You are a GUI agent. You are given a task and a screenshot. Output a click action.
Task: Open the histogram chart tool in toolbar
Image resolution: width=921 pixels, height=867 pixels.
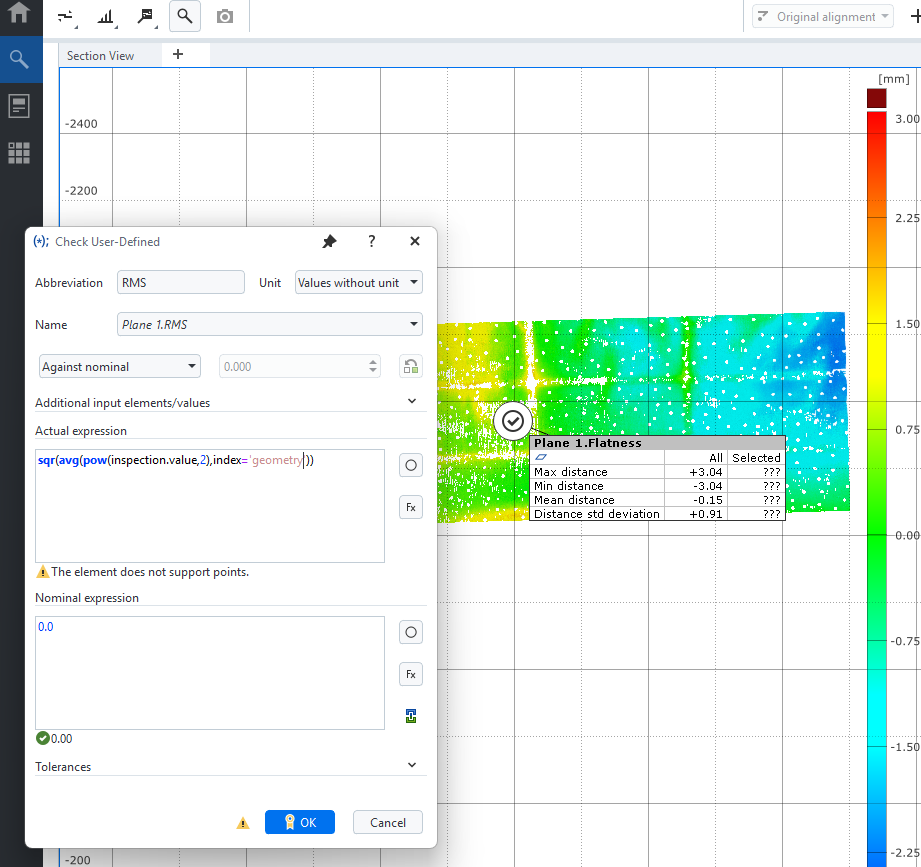tap(106, 17)
